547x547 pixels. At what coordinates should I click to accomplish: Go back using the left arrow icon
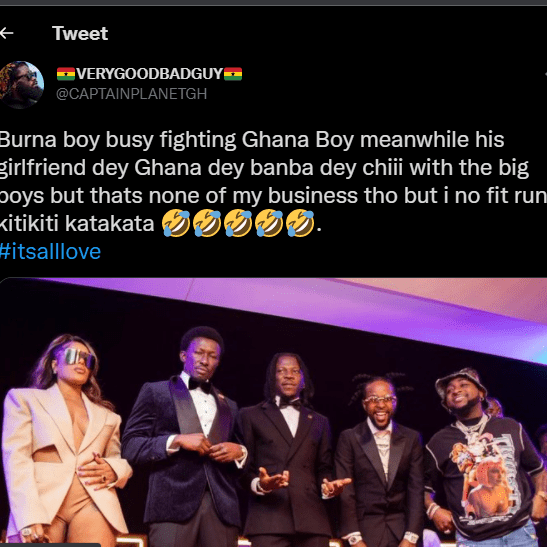tap(6, 33)
